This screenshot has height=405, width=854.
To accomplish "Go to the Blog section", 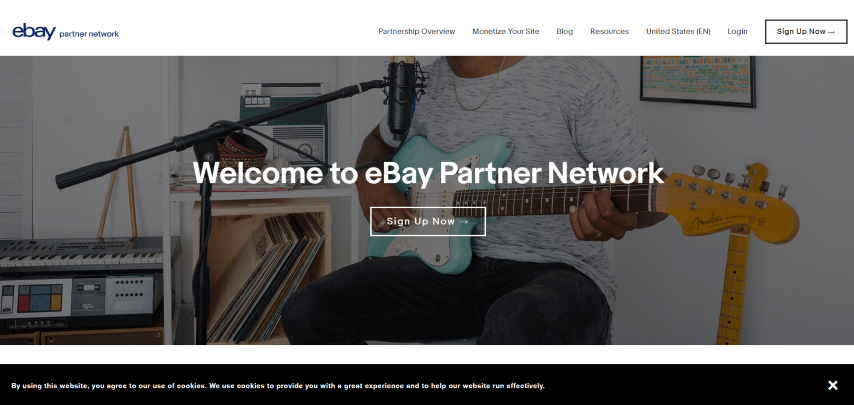I will (x=564, y=32).
